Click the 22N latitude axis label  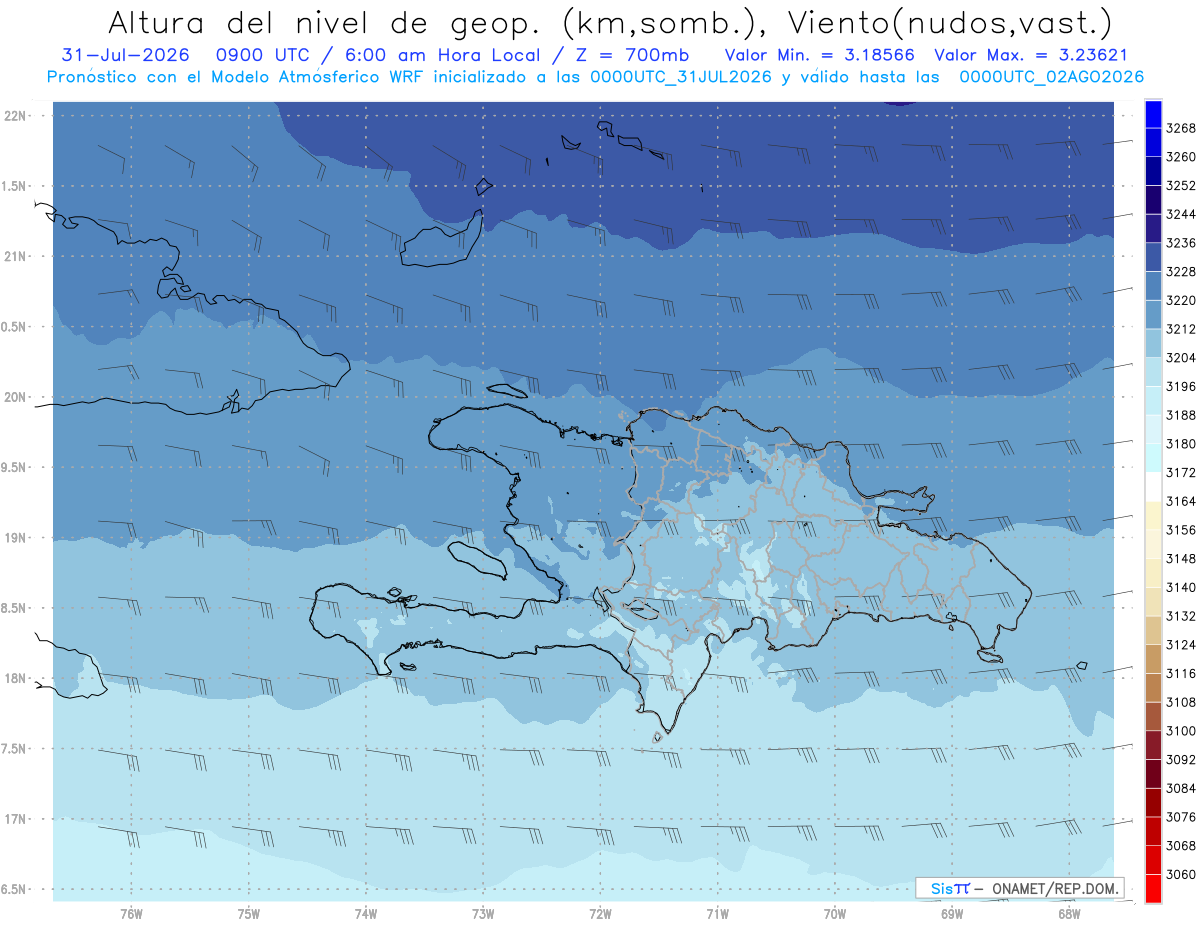click(x=15, y=116)
